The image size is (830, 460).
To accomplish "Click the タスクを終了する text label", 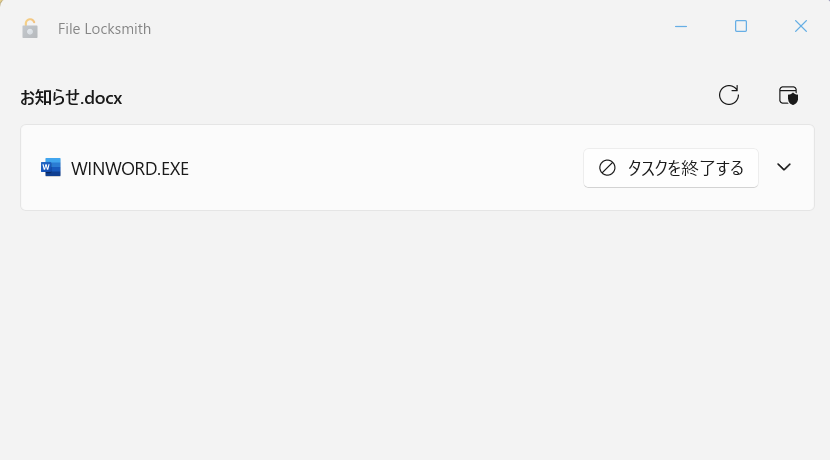I will click(685, 168).
